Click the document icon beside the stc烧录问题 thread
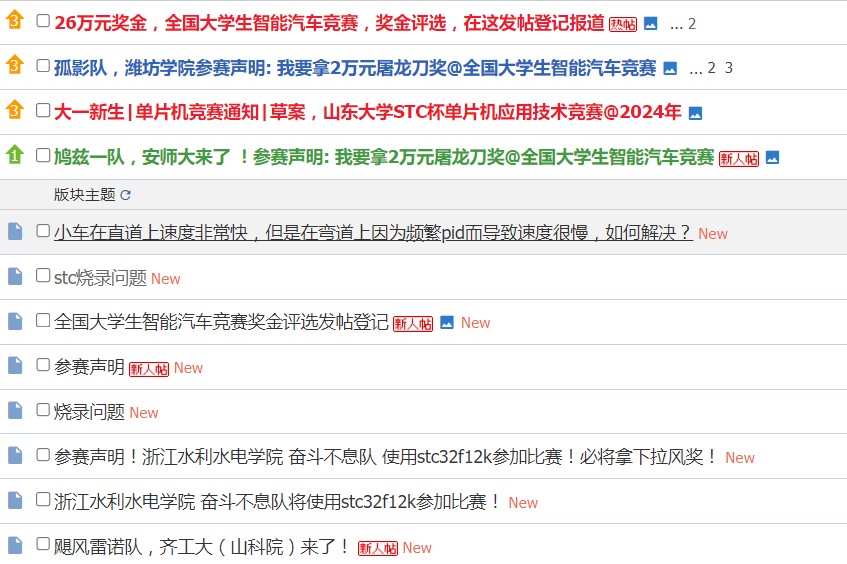The height and width of the screenshot is (564, 847). pos(15,276)
